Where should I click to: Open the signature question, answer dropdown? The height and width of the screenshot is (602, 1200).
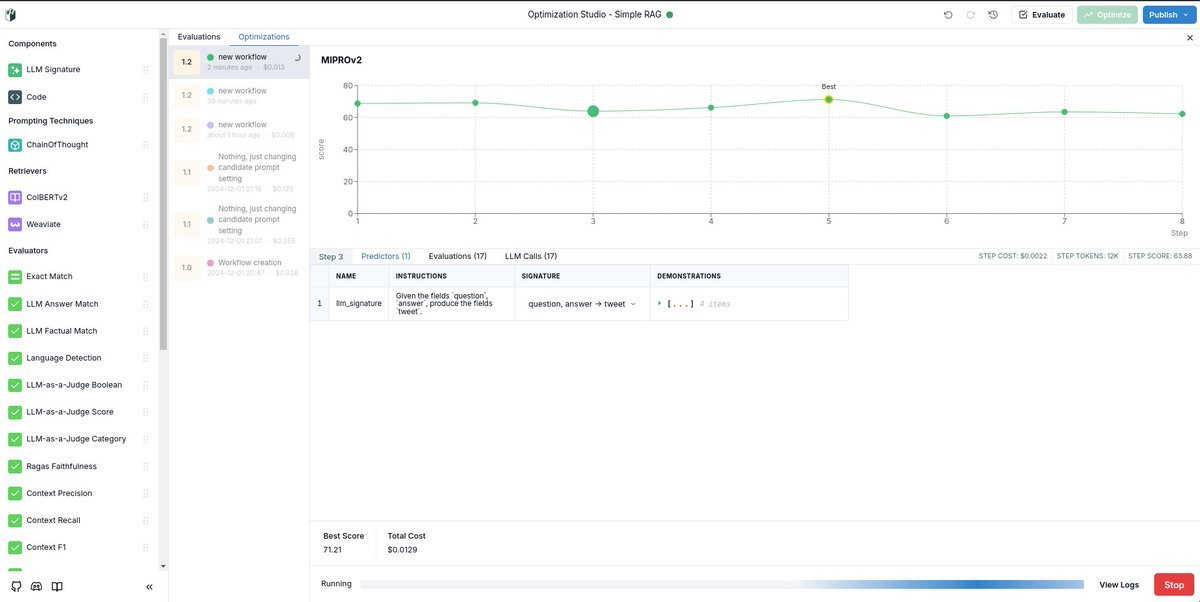point(632,304)
